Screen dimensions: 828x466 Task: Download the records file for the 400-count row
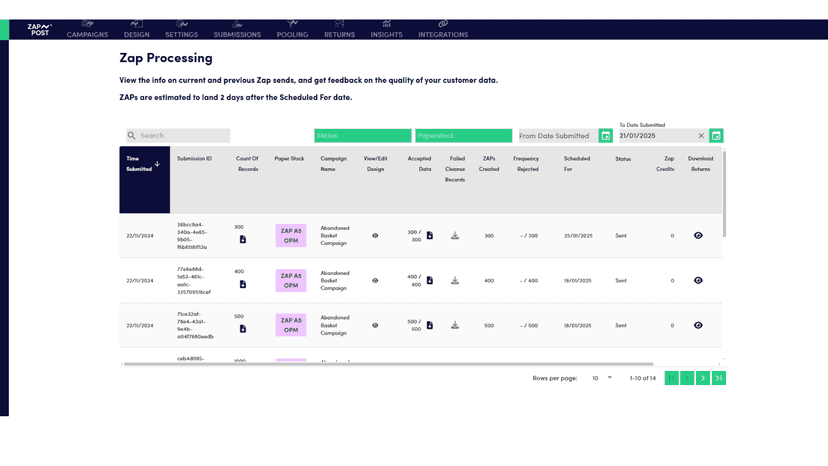point(243,284)
